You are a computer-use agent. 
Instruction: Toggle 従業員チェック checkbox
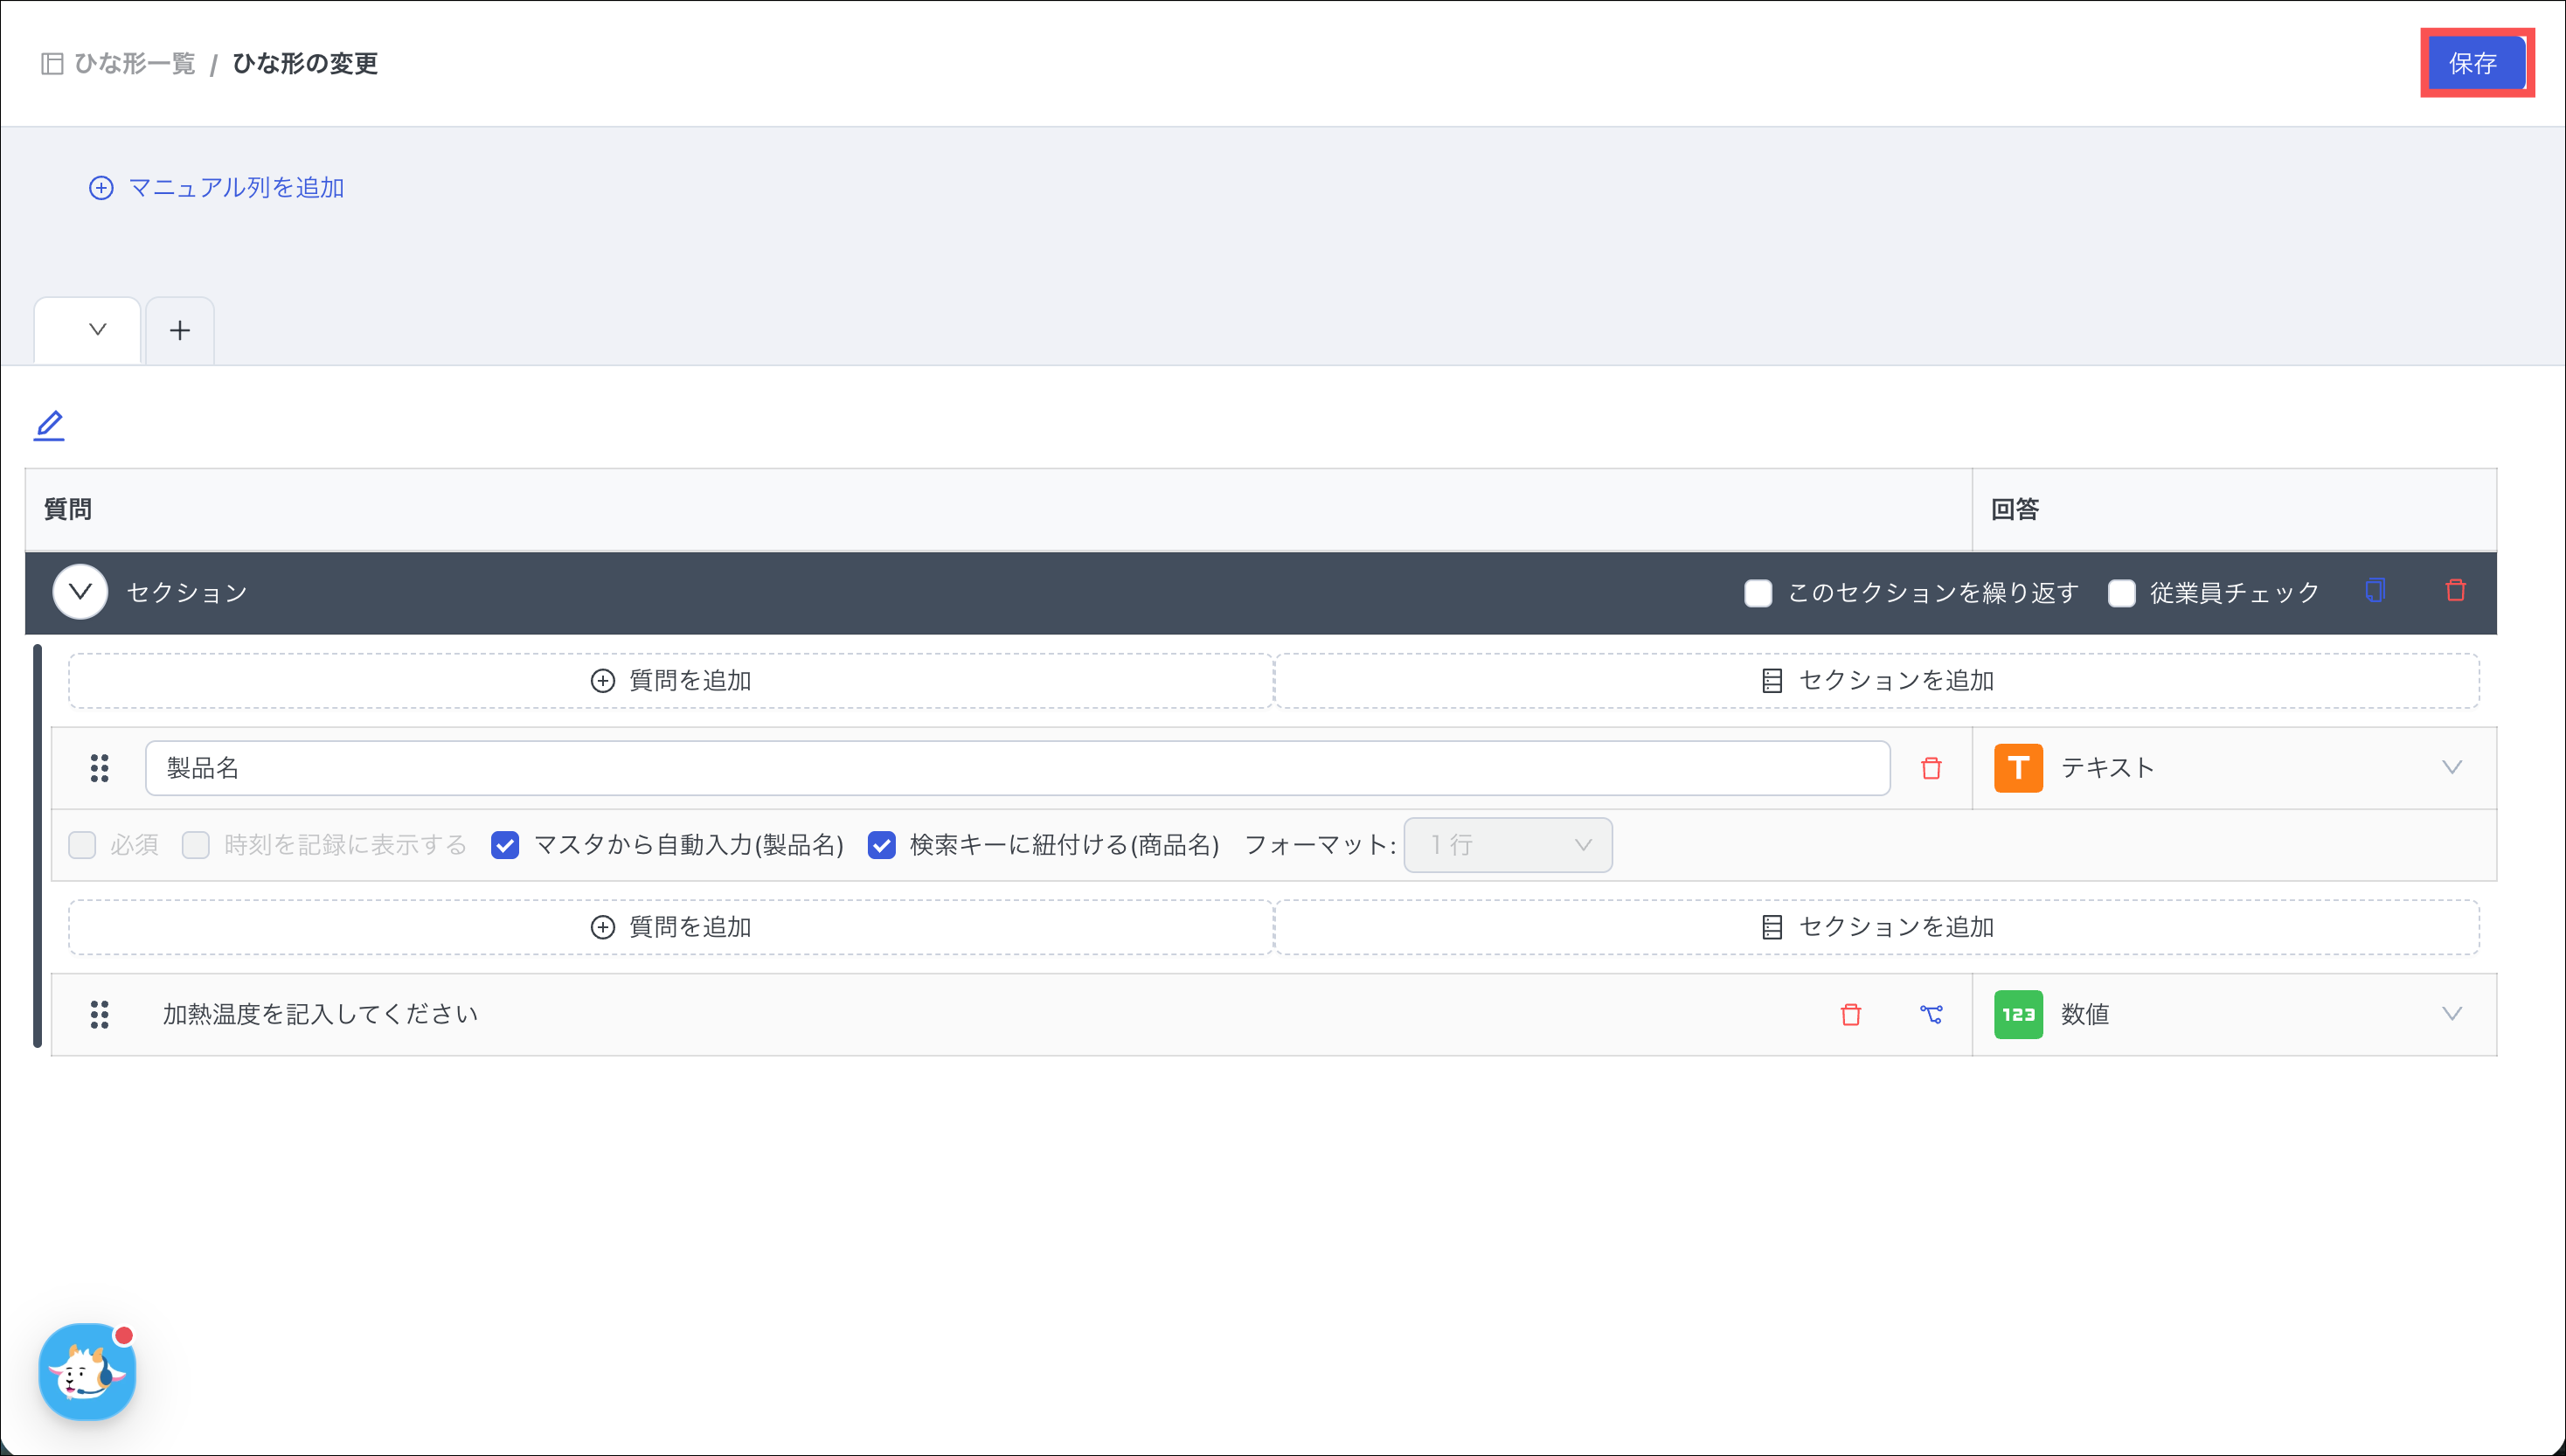coord(2121,593)
